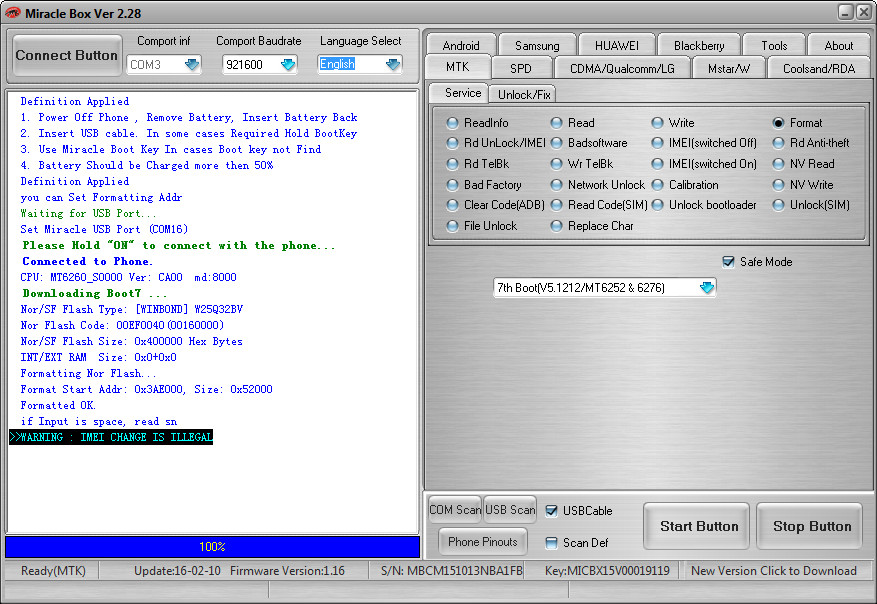Click the Formatted OK. log line

tap(58, 405)
